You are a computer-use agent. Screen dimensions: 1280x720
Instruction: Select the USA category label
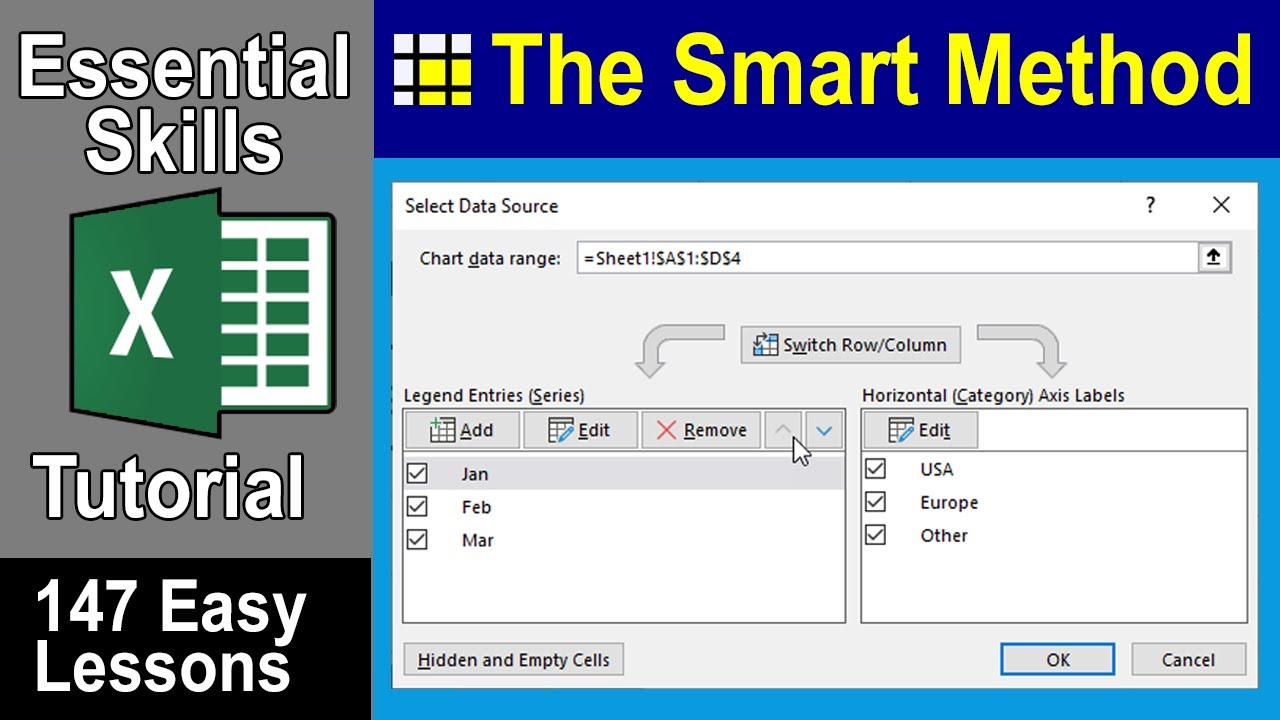[937, 469]
